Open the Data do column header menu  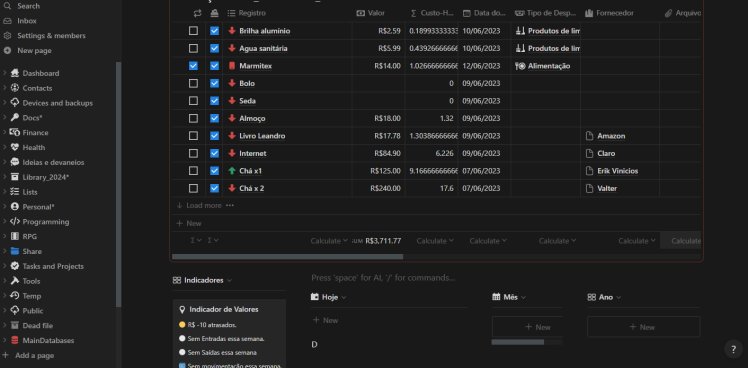484,13
